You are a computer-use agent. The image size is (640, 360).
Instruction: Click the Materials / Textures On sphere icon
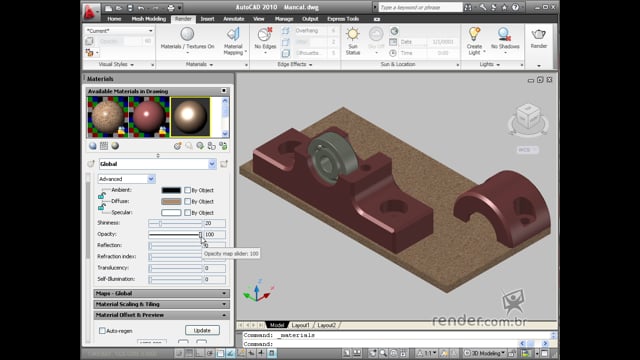coord(187,34)
